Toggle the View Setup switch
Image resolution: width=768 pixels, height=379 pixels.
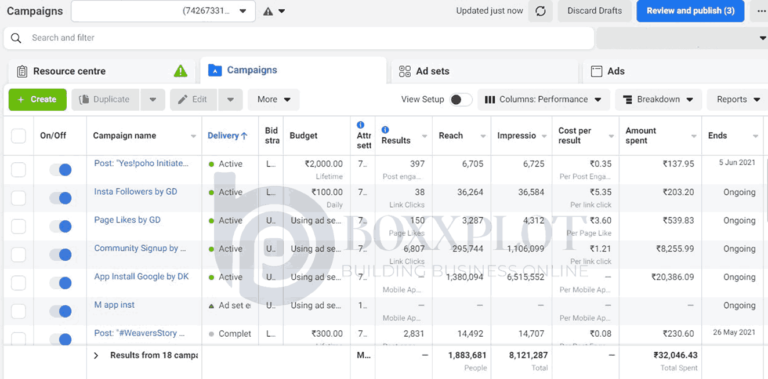coord(461,99)
